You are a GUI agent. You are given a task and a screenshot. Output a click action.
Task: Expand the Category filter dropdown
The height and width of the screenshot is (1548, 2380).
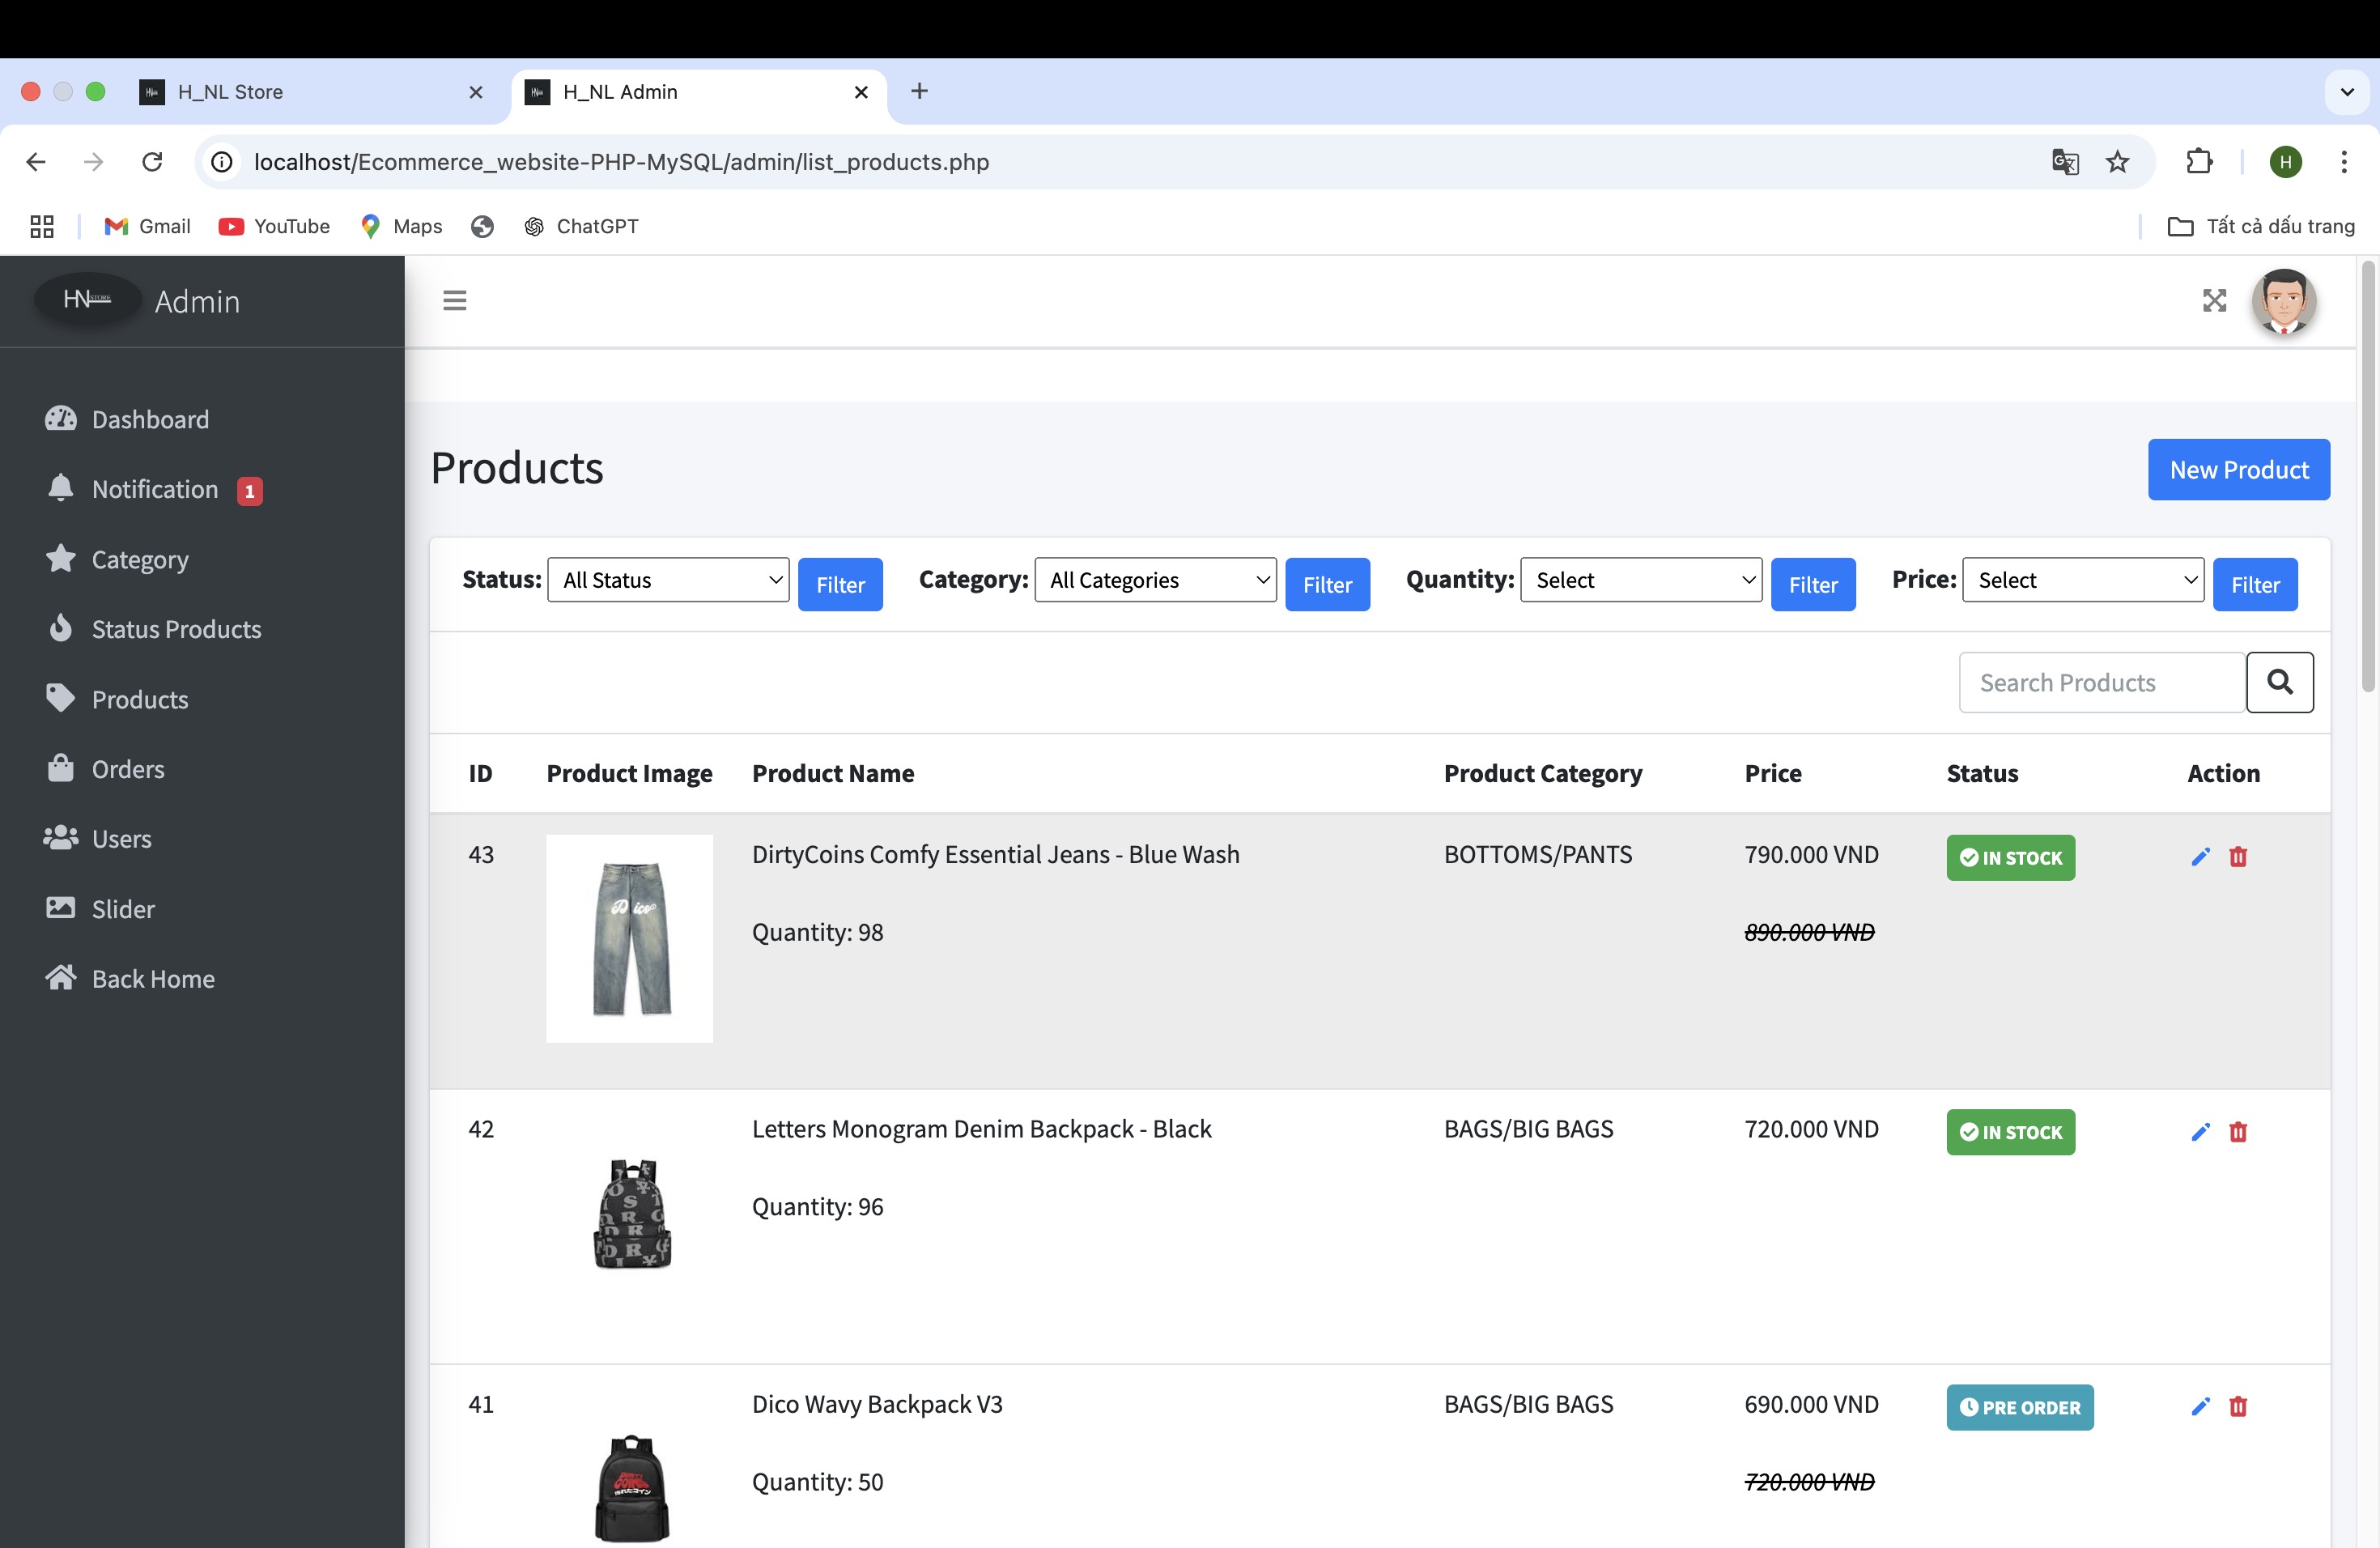click(x=1155, y=578)
